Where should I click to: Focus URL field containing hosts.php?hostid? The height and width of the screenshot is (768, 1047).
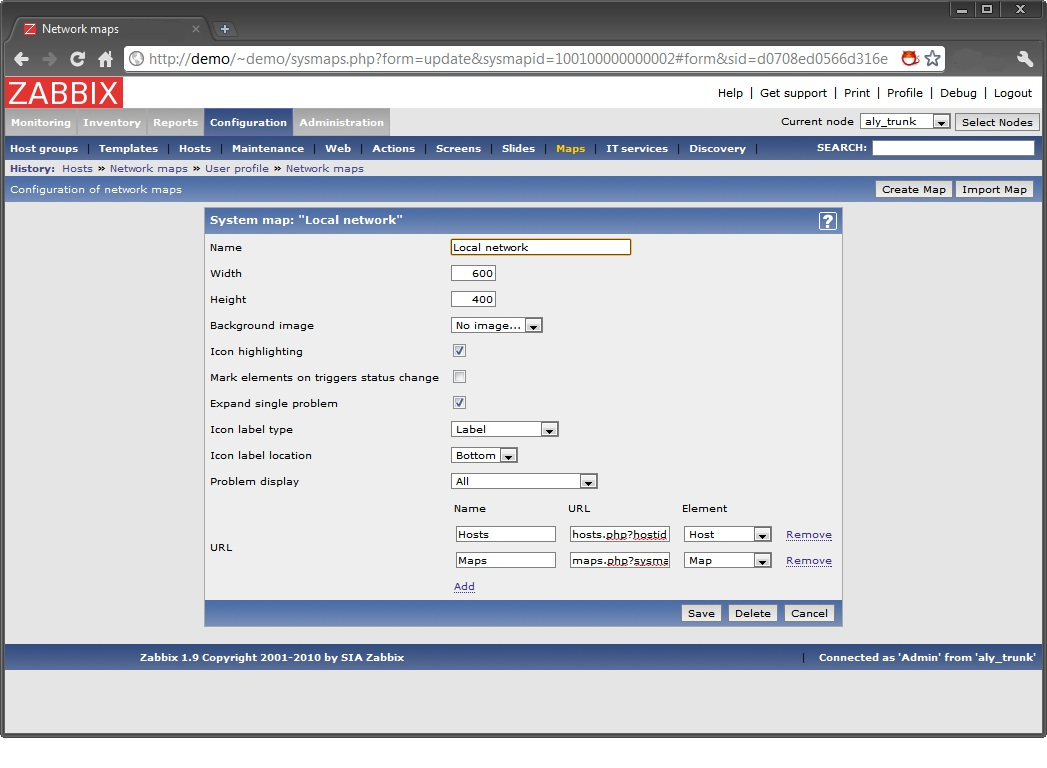point(620,534)
